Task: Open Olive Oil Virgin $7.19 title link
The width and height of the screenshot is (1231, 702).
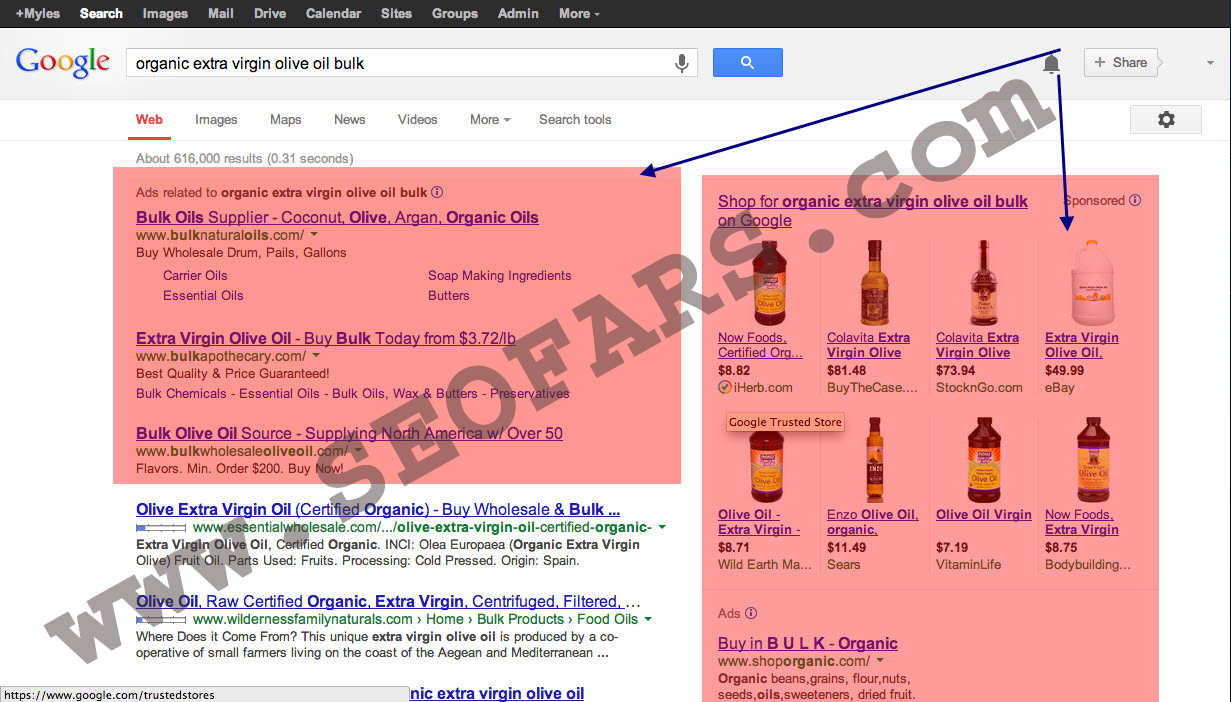Action: 984,514
